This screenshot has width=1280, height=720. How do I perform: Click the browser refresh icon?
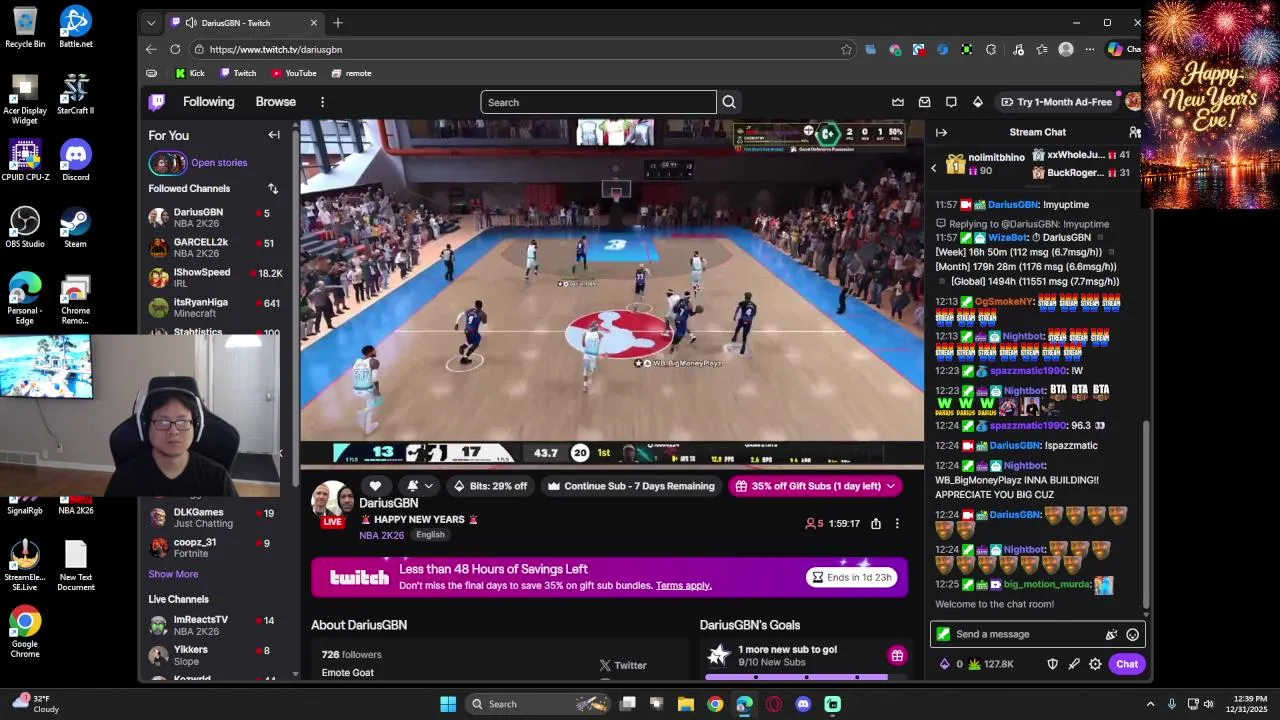pos(175,49)
